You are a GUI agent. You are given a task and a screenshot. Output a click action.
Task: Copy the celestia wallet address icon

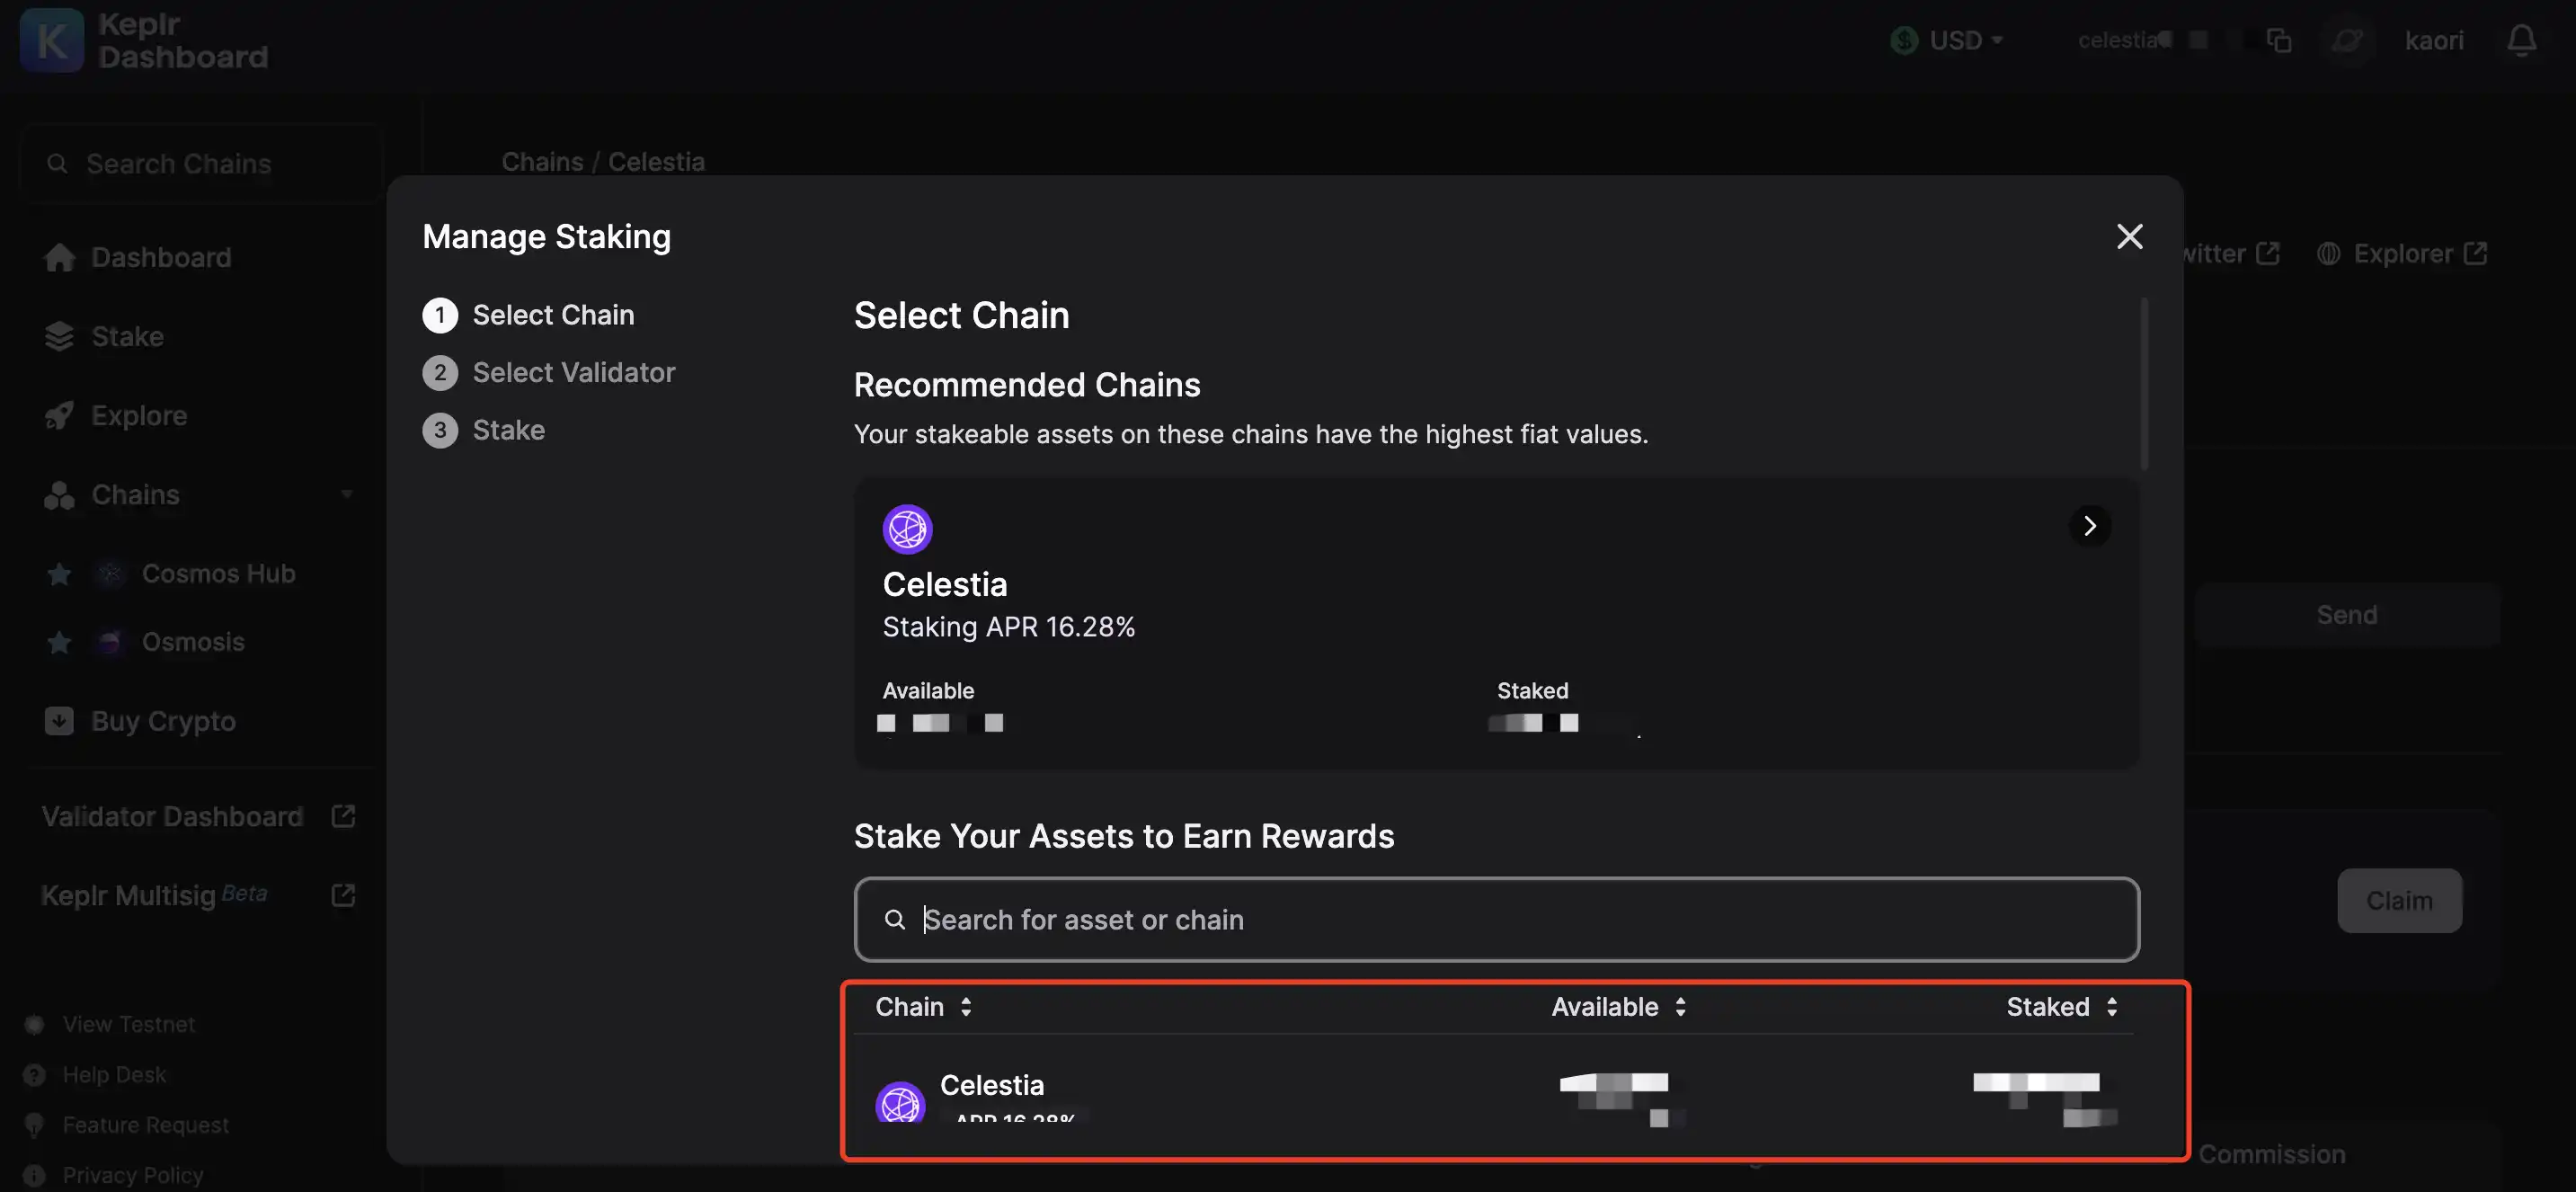click(2278, 40)
